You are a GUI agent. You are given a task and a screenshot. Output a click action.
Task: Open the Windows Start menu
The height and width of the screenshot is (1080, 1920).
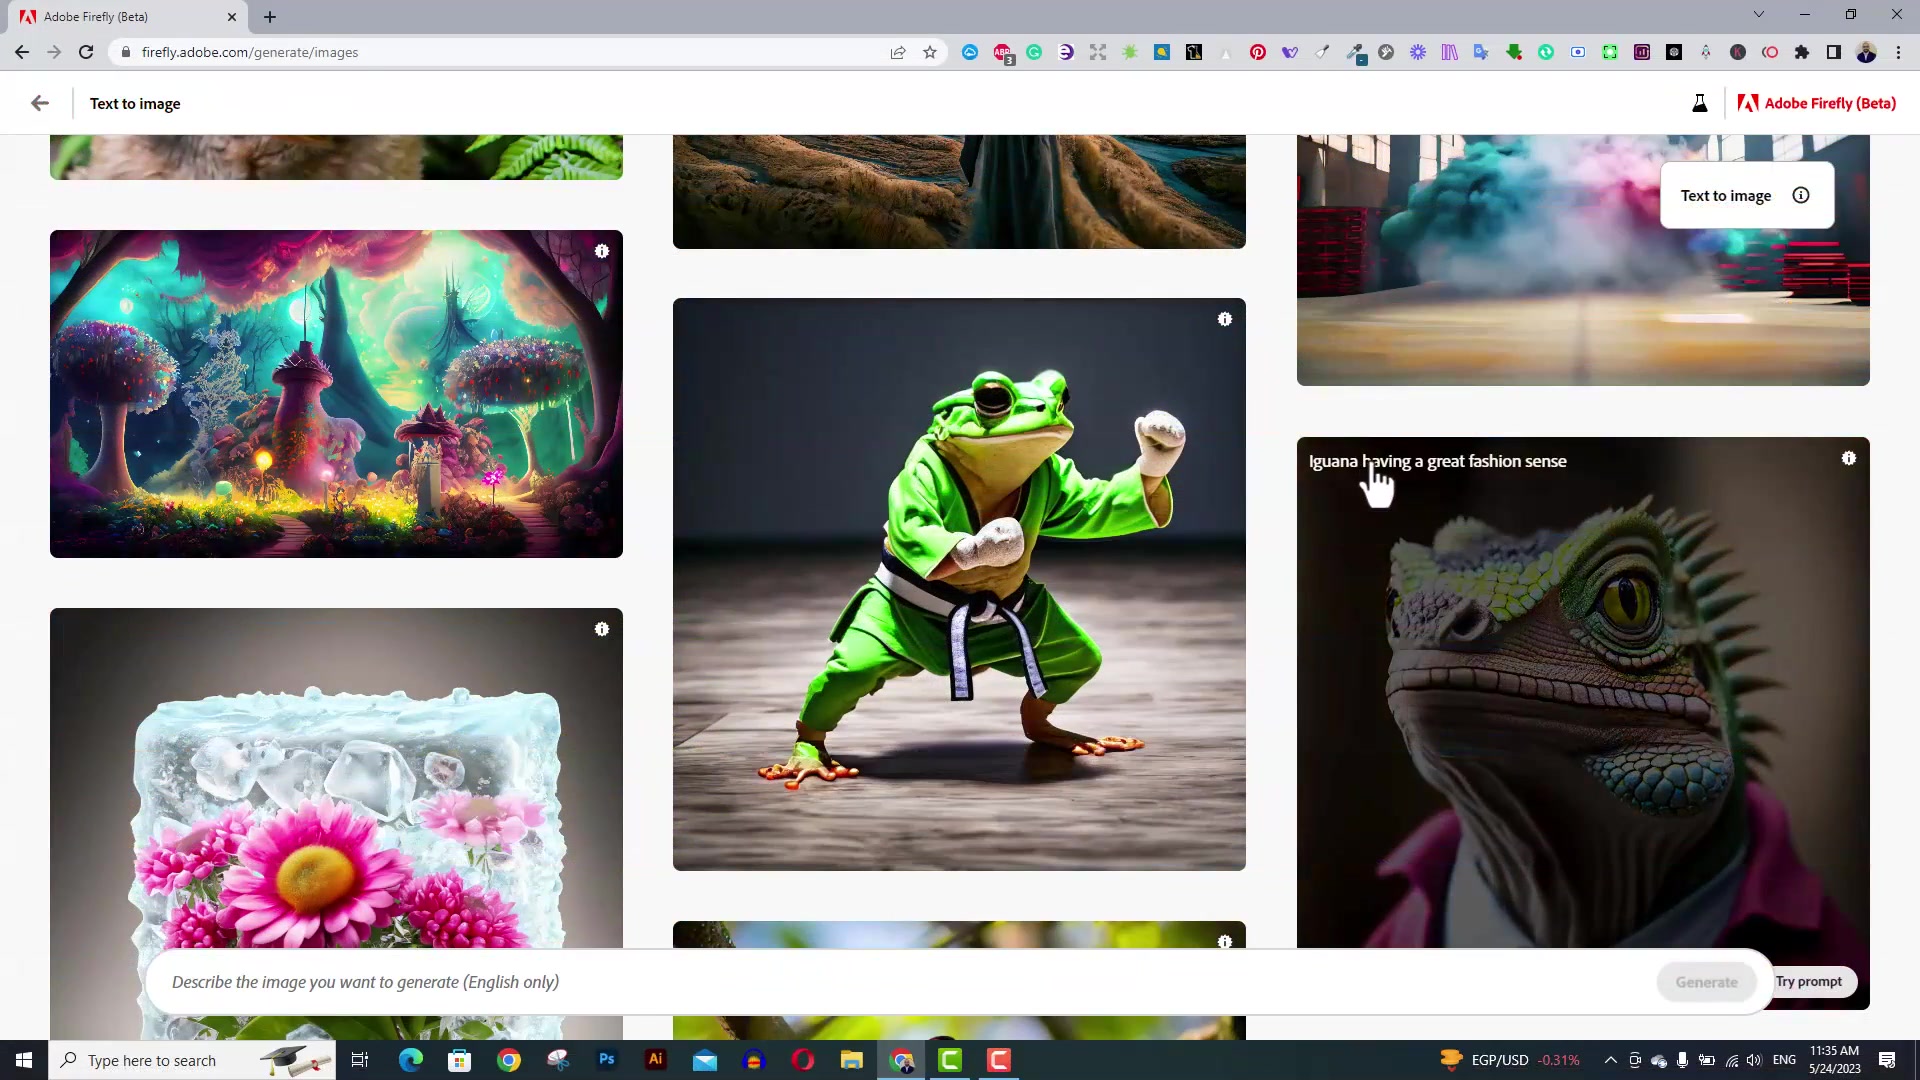24,1060
